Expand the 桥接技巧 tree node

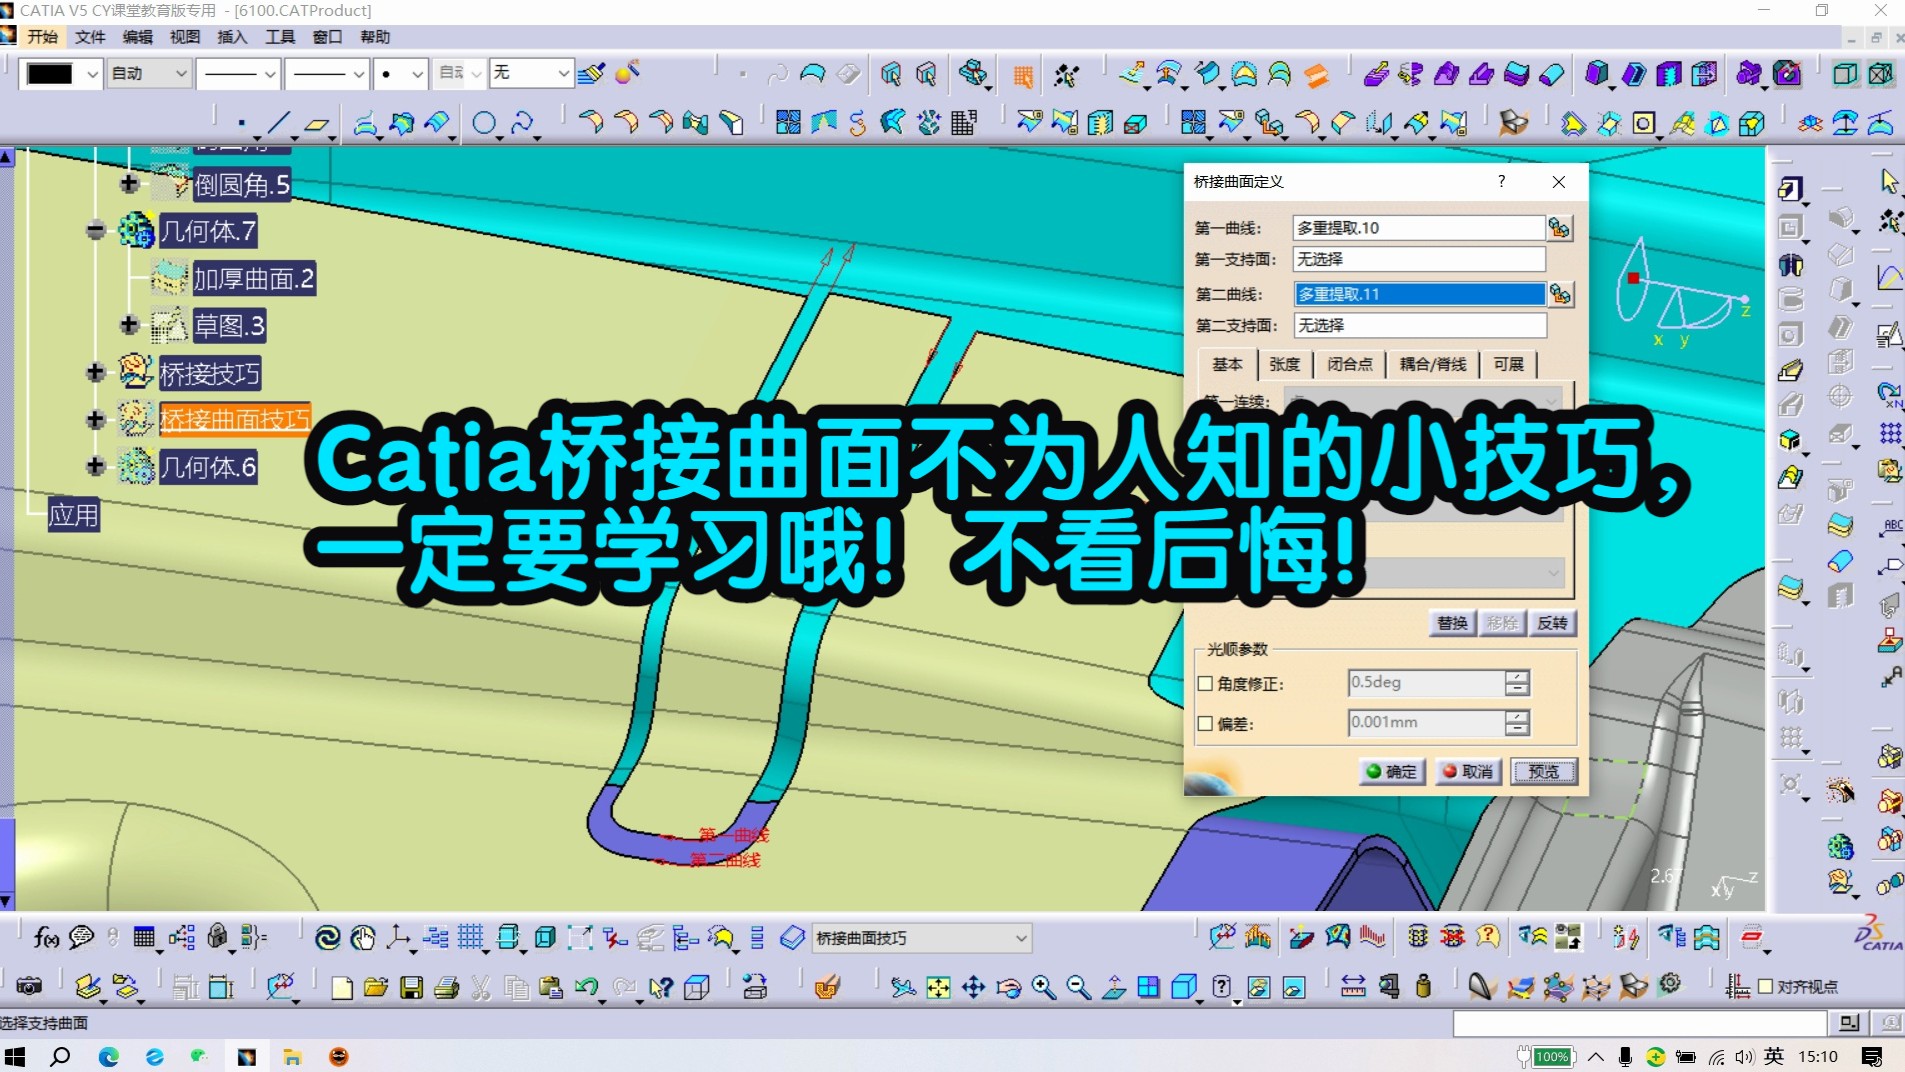pyautogui.click(x=95, y=373)
